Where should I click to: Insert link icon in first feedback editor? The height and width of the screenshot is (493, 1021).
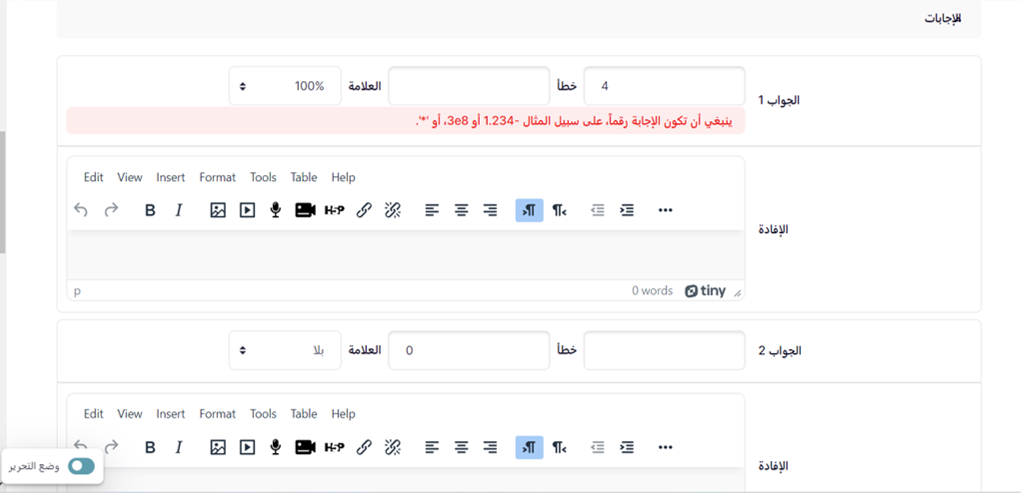pyautogui.click(x=364, y=210)
